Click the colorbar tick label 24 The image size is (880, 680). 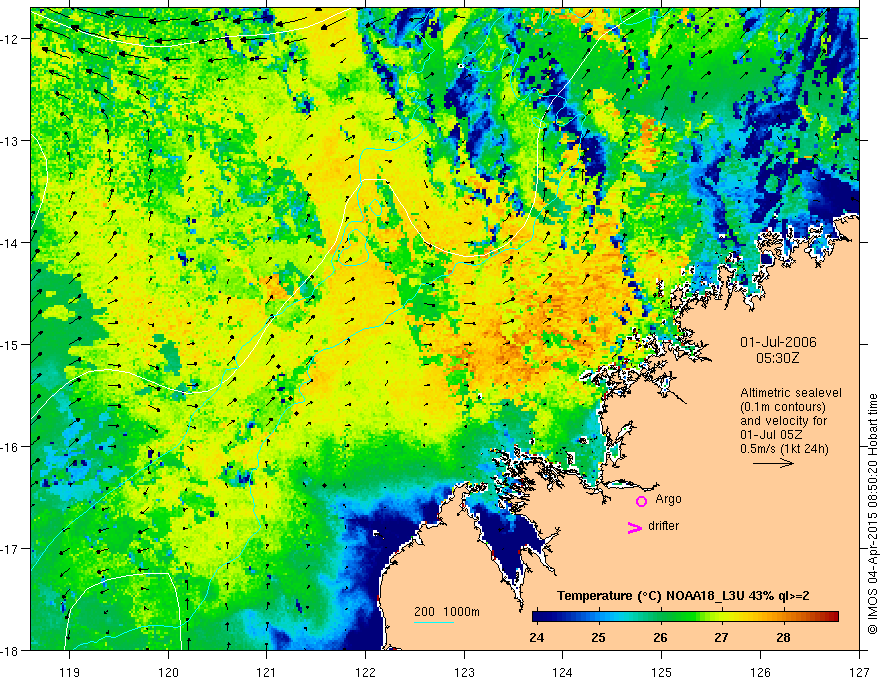tap(537, 637)
